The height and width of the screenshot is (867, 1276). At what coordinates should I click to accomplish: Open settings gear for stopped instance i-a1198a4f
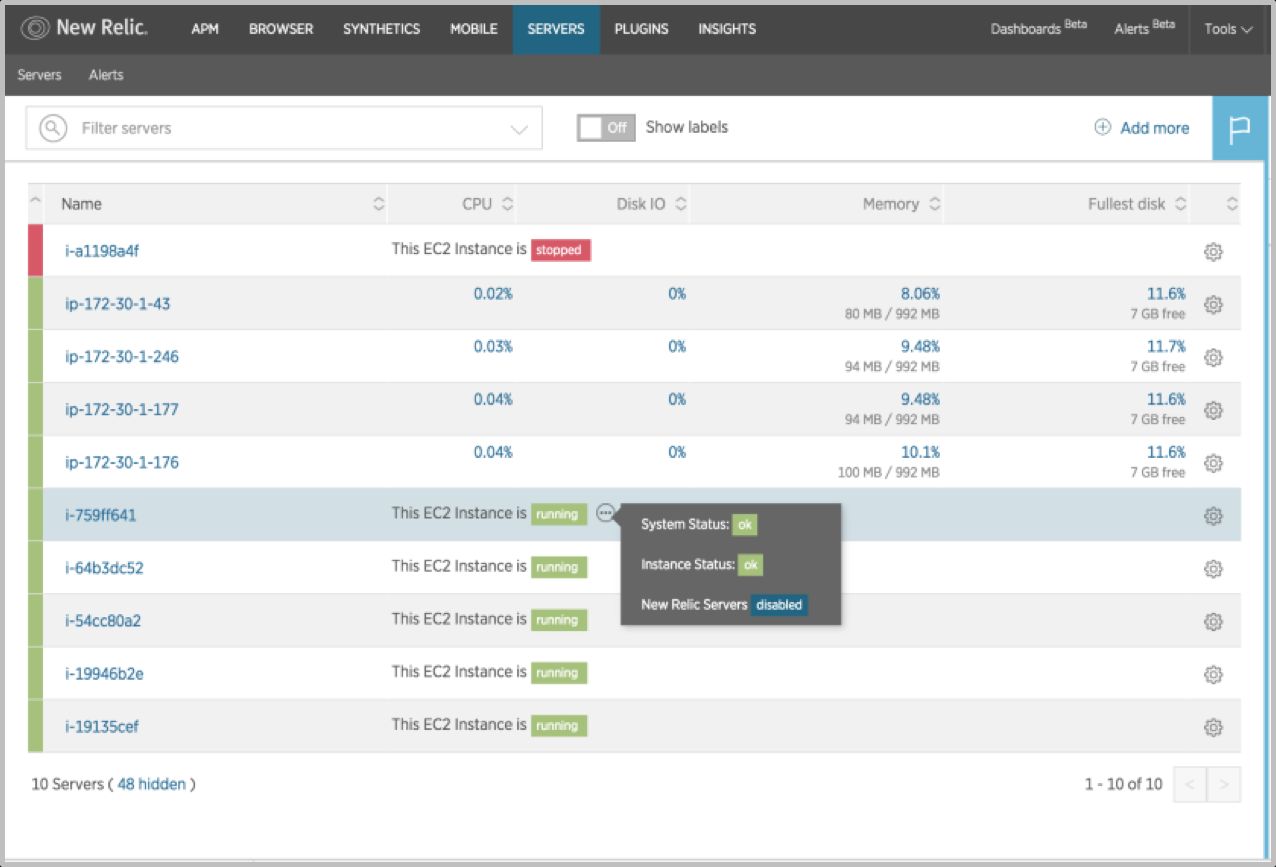(1213, 252)
